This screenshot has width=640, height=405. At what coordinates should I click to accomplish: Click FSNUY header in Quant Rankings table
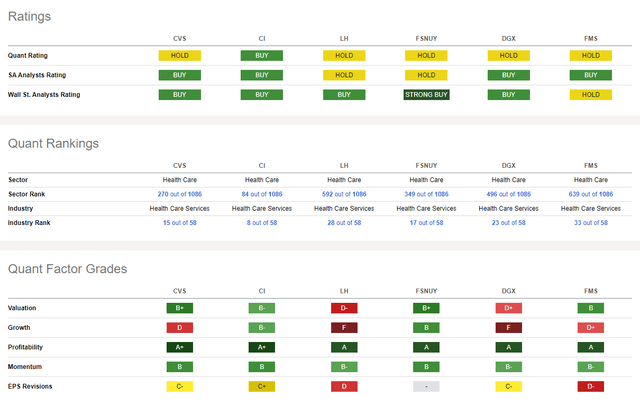tap(426, 165)
